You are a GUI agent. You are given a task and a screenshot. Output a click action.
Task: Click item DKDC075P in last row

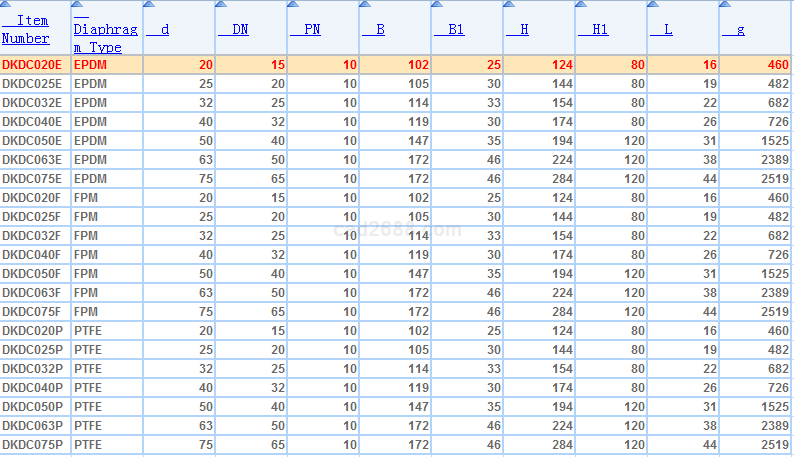coord(32,445)
